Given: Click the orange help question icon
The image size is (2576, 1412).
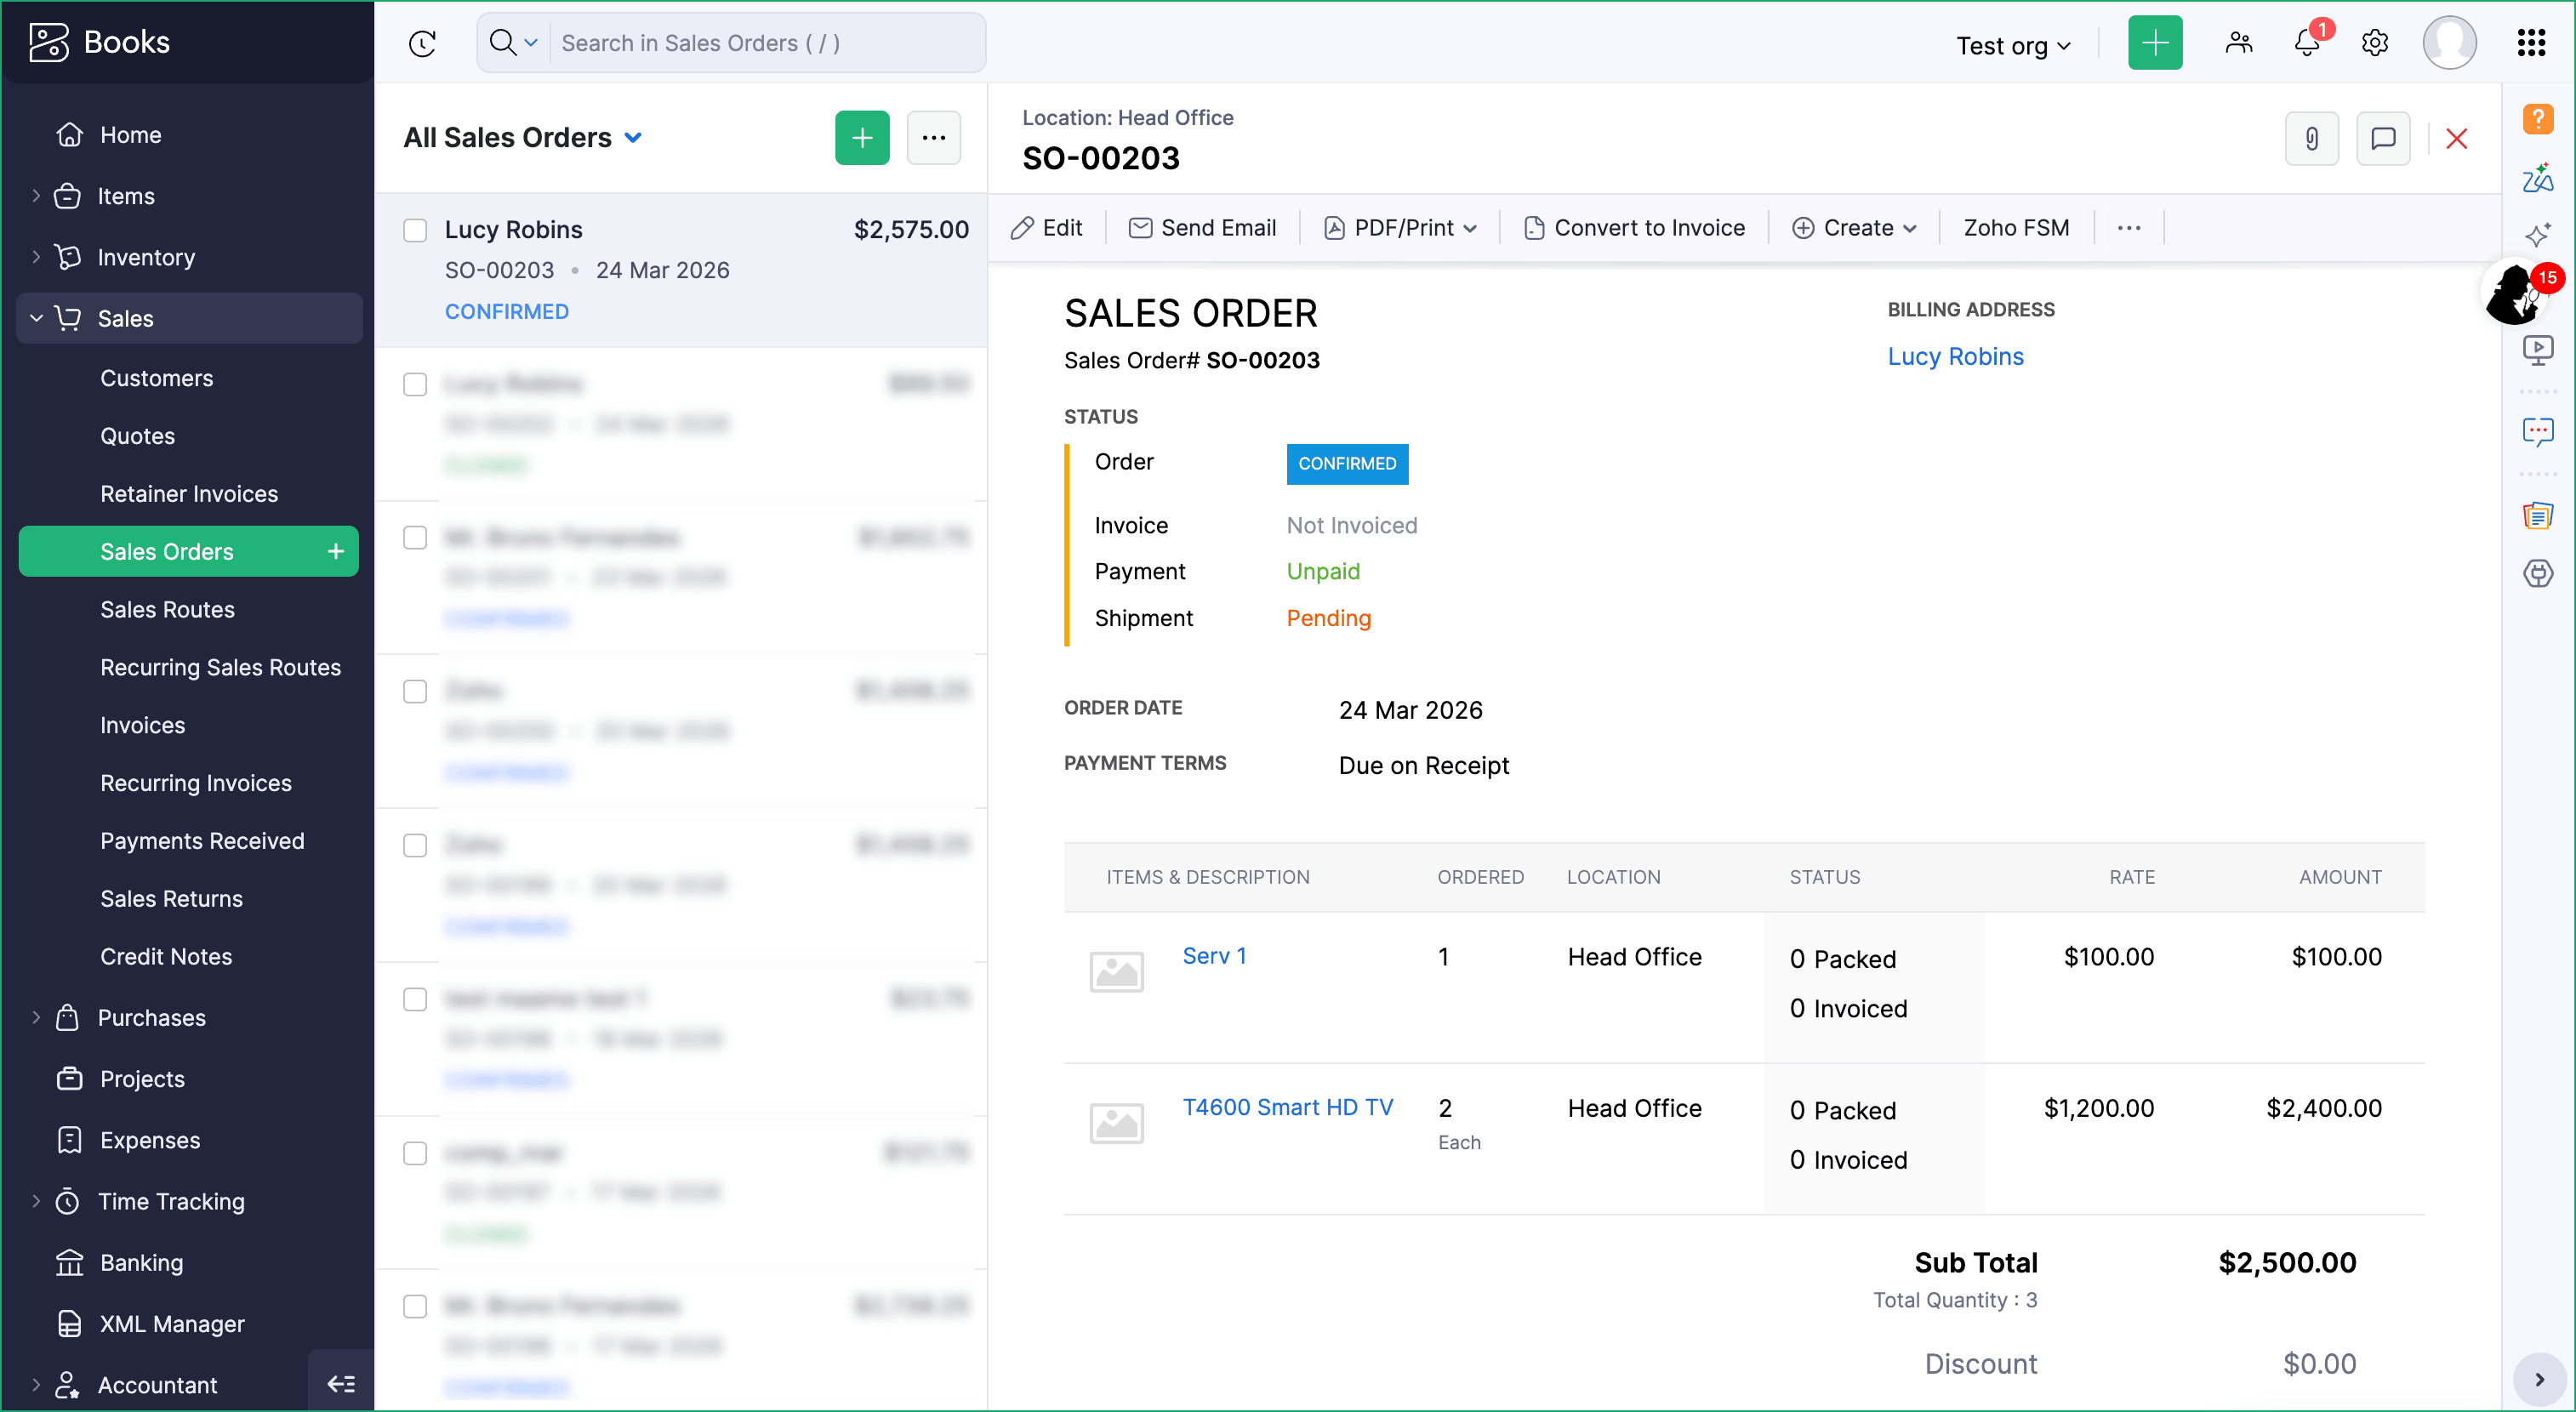Looking at the screenshot, I should [x=2537, y=119].
